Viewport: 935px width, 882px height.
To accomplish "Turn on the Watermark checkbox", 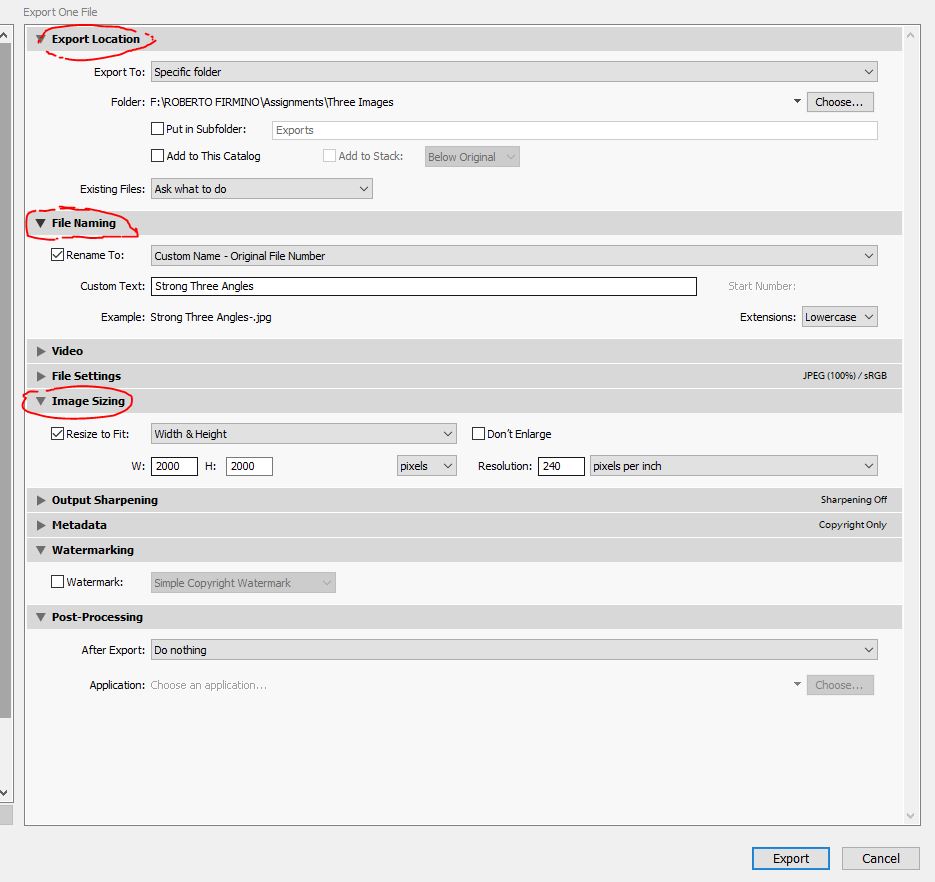I will [x=57, y=582].
